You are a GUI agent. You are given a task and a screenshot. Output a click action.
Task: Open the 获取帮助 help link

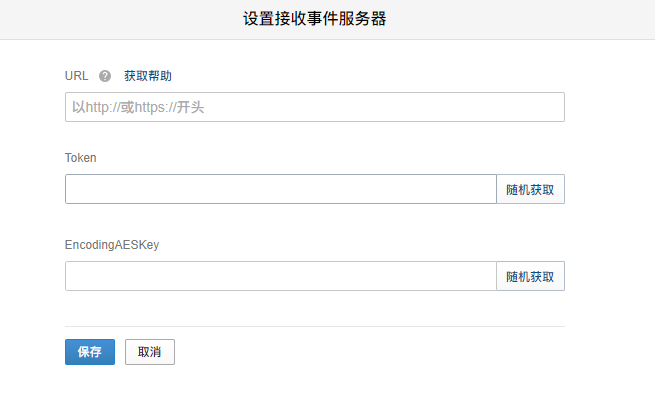(148, 76)
